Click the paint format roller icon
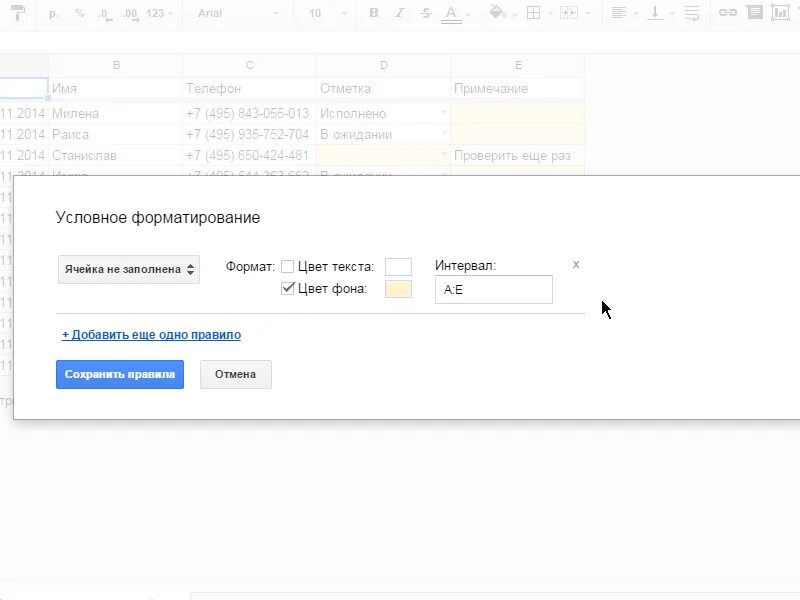Screen dimensions: 800x600 coord(18,13)
